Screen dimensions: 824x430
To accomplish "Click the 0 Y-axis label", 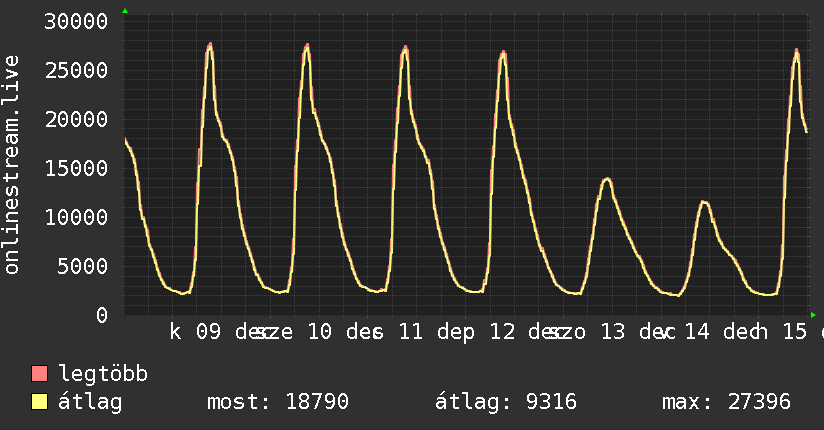I will click(102, 315).
